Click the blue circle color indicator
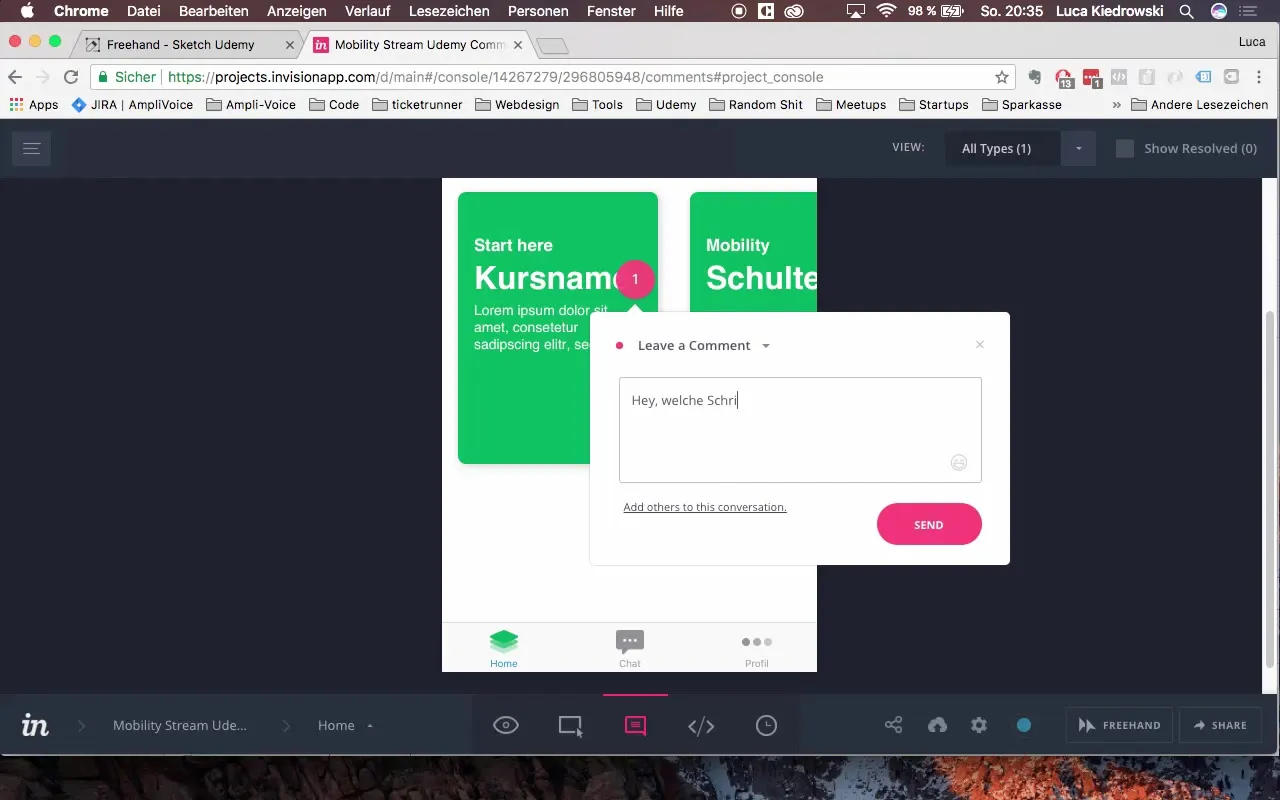This screenshot has width=1280, height=800. [x=1023, y=725]
